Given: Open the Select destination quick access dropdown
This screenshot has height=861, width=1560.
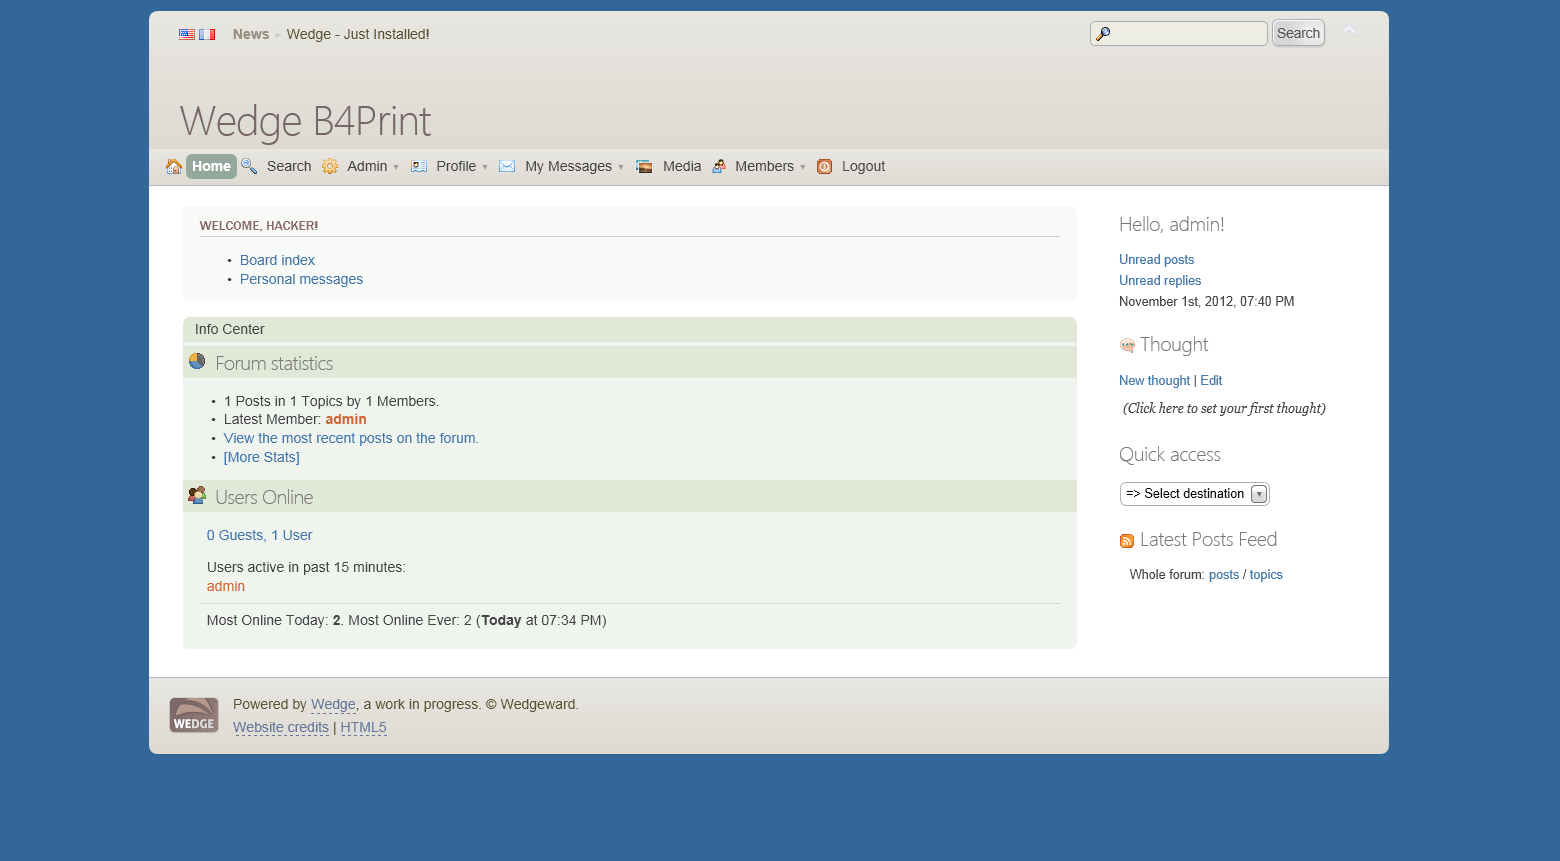Looking at the screenshot, I should [1194, 494].
